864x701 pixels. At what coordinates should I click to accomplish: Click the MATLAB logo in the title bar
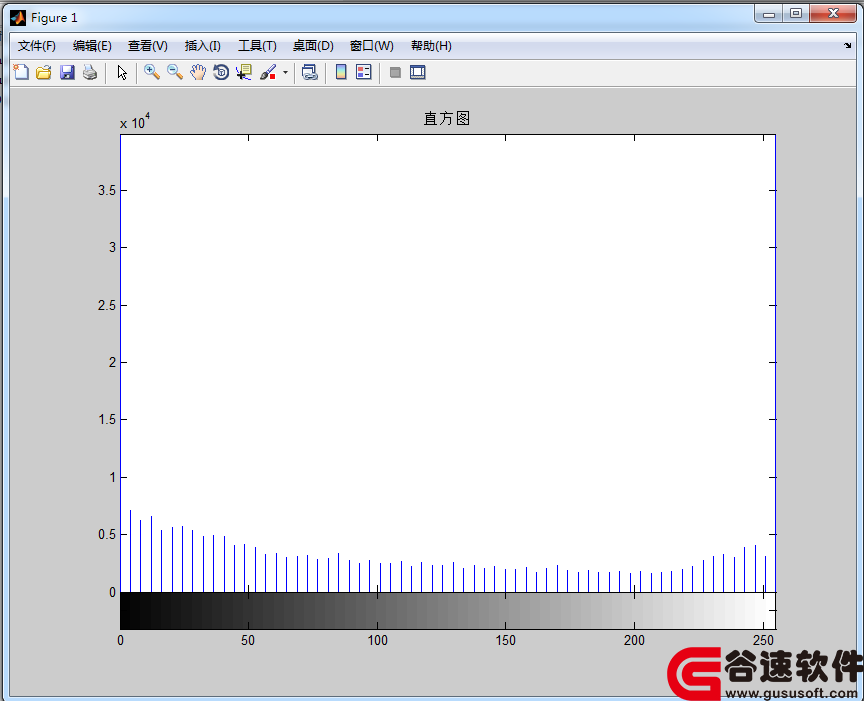18,18
